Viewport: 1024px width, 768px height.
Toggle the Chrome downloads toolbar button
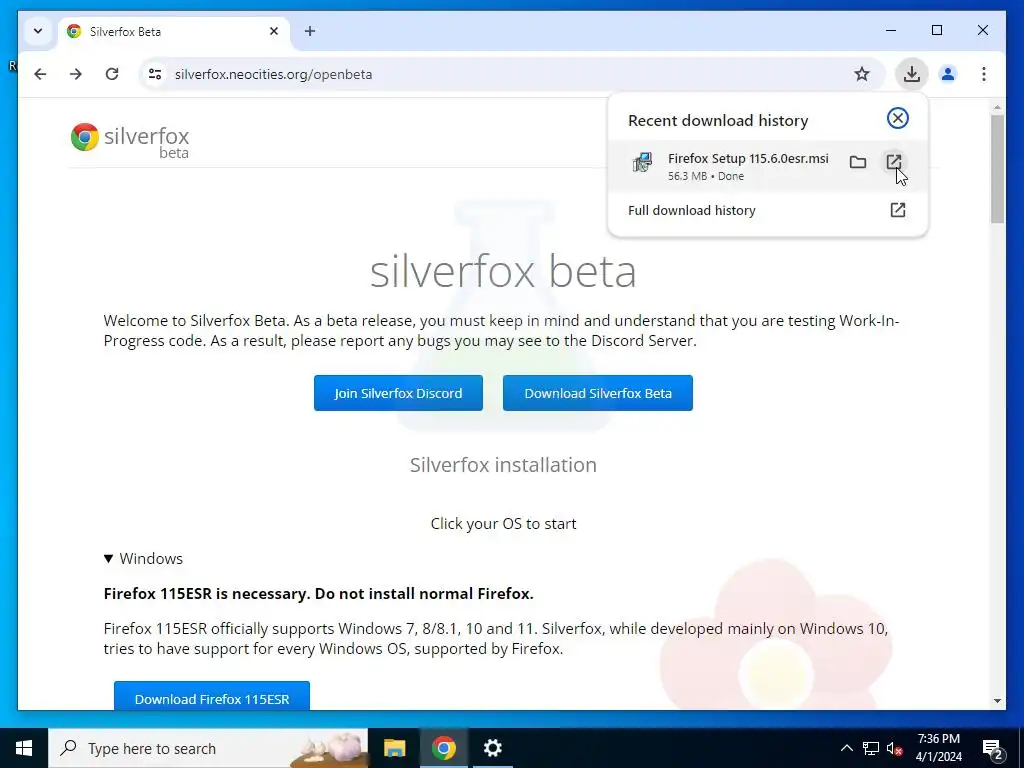pos(912,74)
